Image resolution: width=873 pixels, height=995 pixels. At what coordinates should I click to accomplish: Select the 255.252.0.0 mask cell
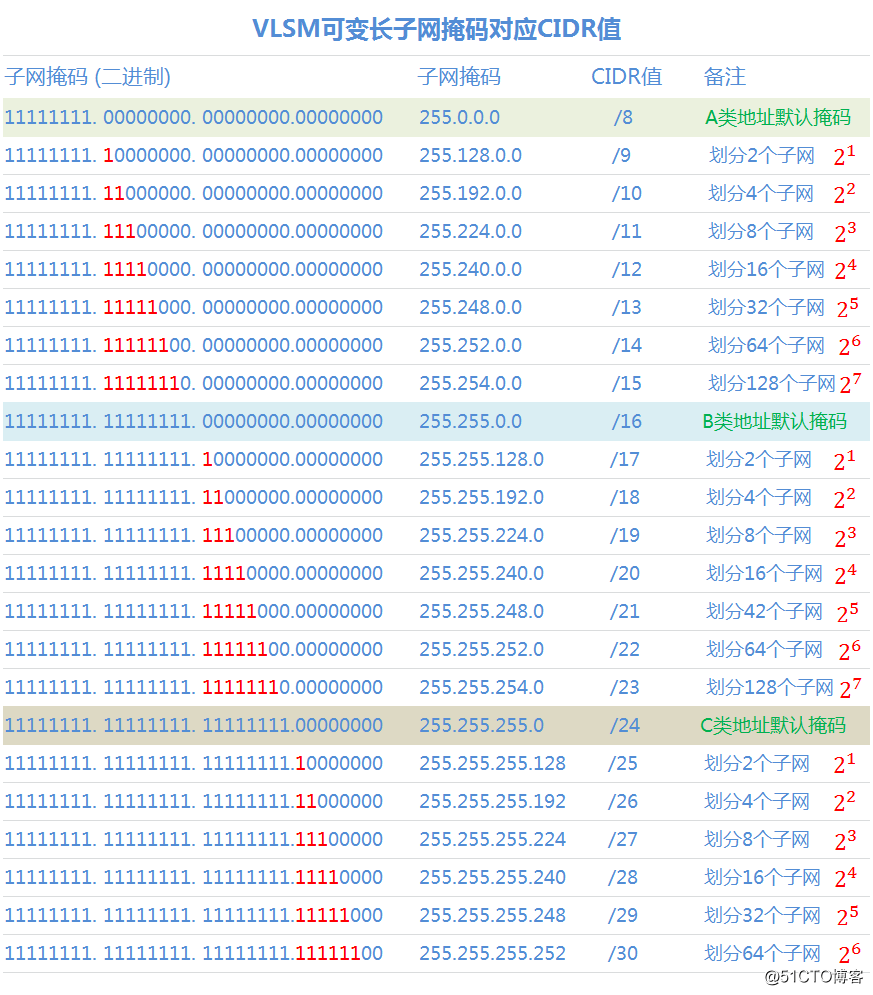coord(470,345)
